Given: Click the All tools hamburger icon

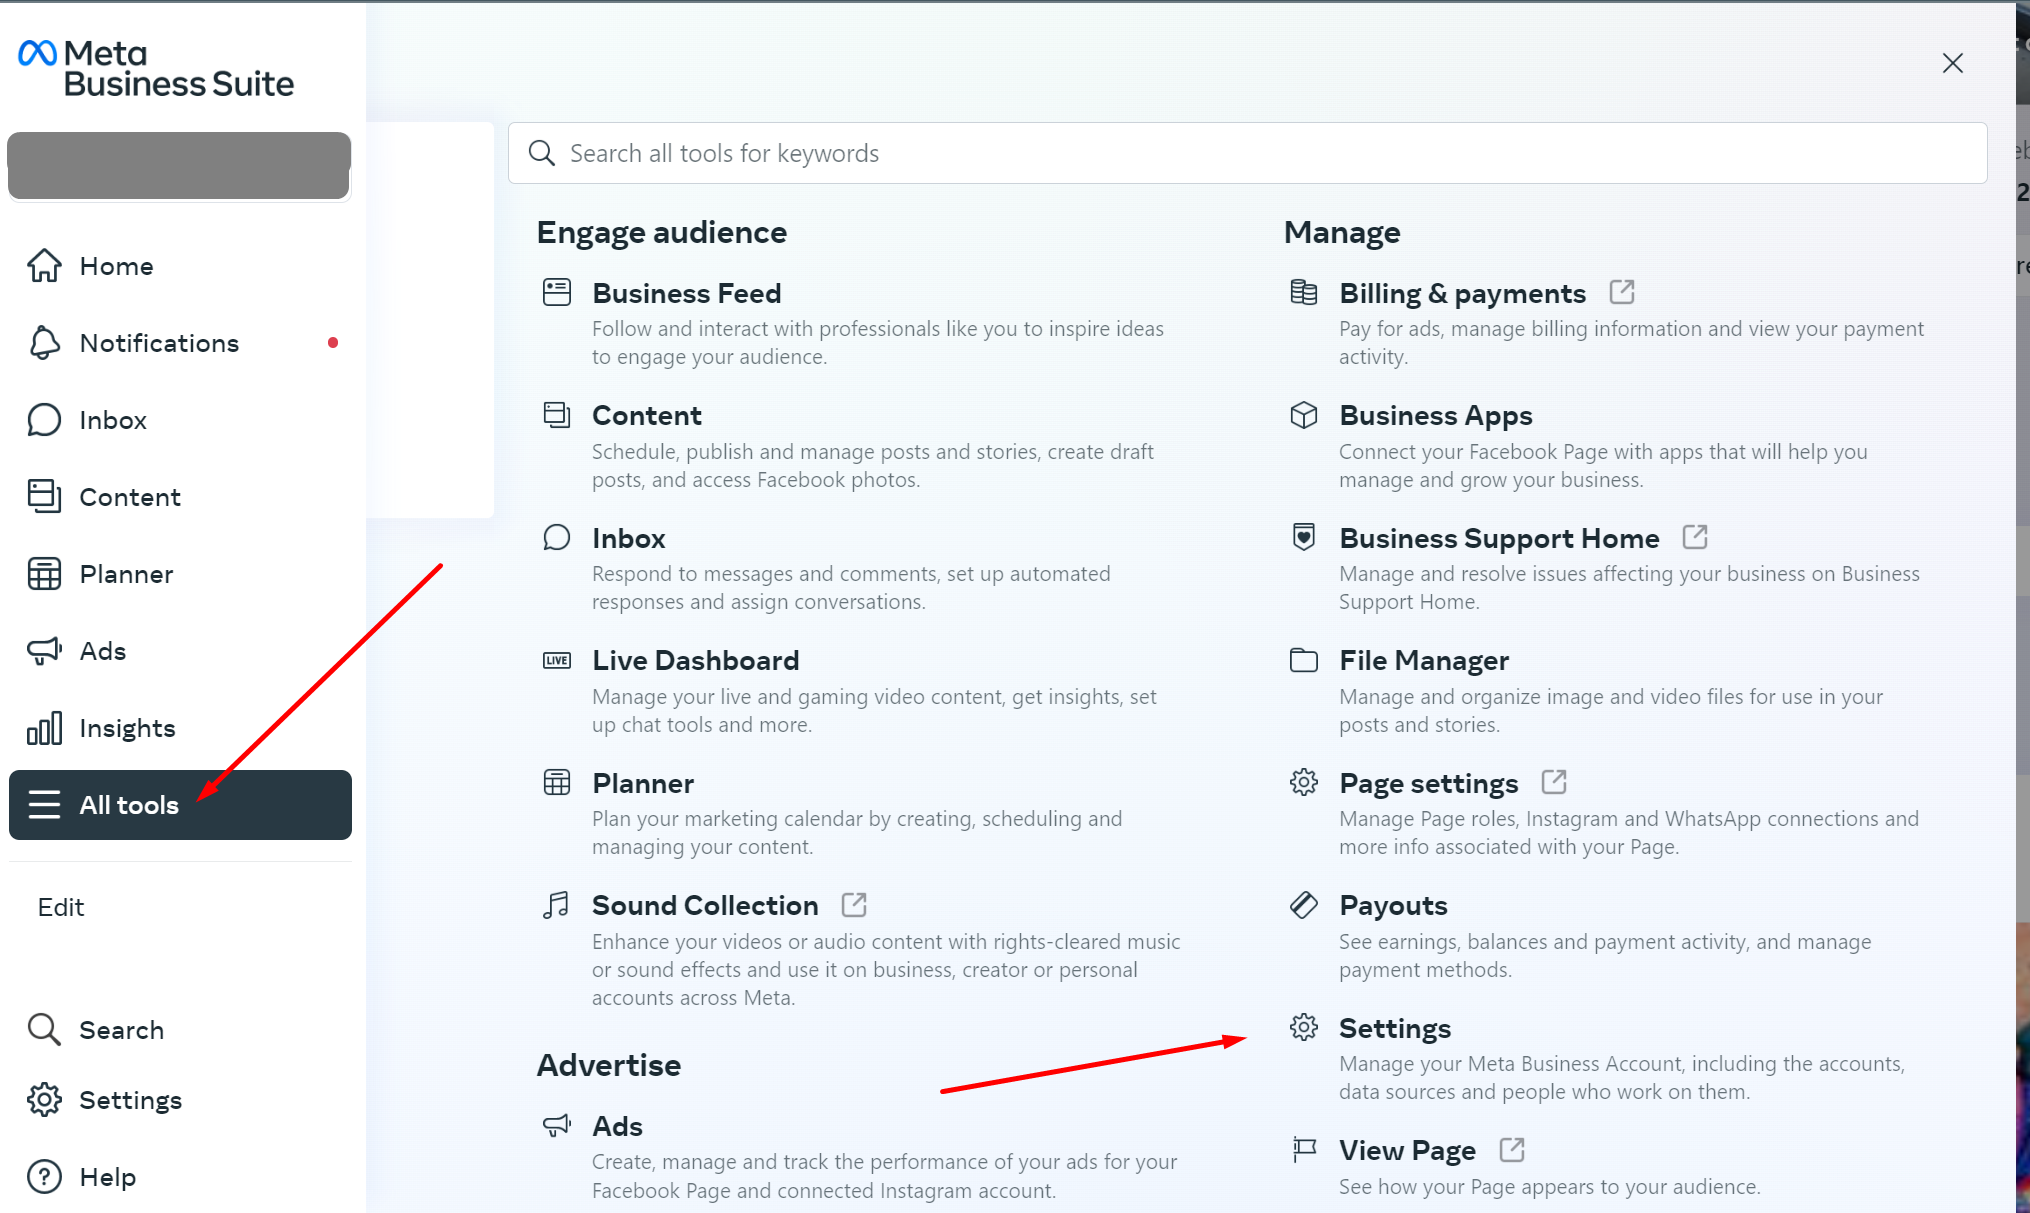Looking at the screenshot, I should point(44,805).
